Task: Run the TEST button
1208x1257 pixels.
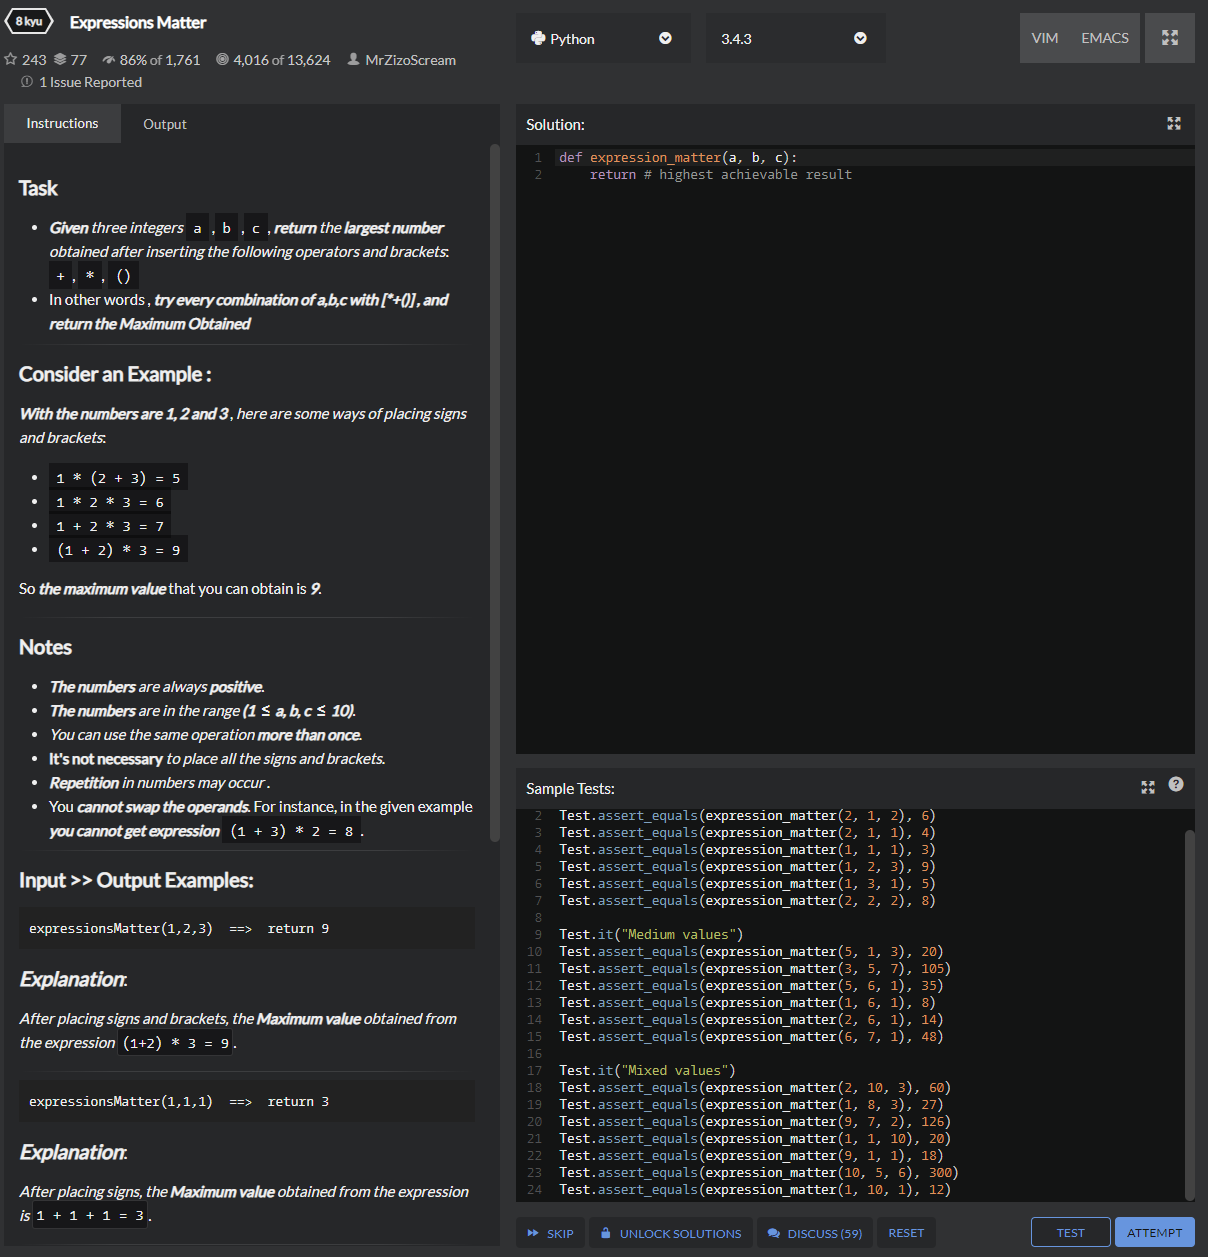Action: coord(1070,1232)
